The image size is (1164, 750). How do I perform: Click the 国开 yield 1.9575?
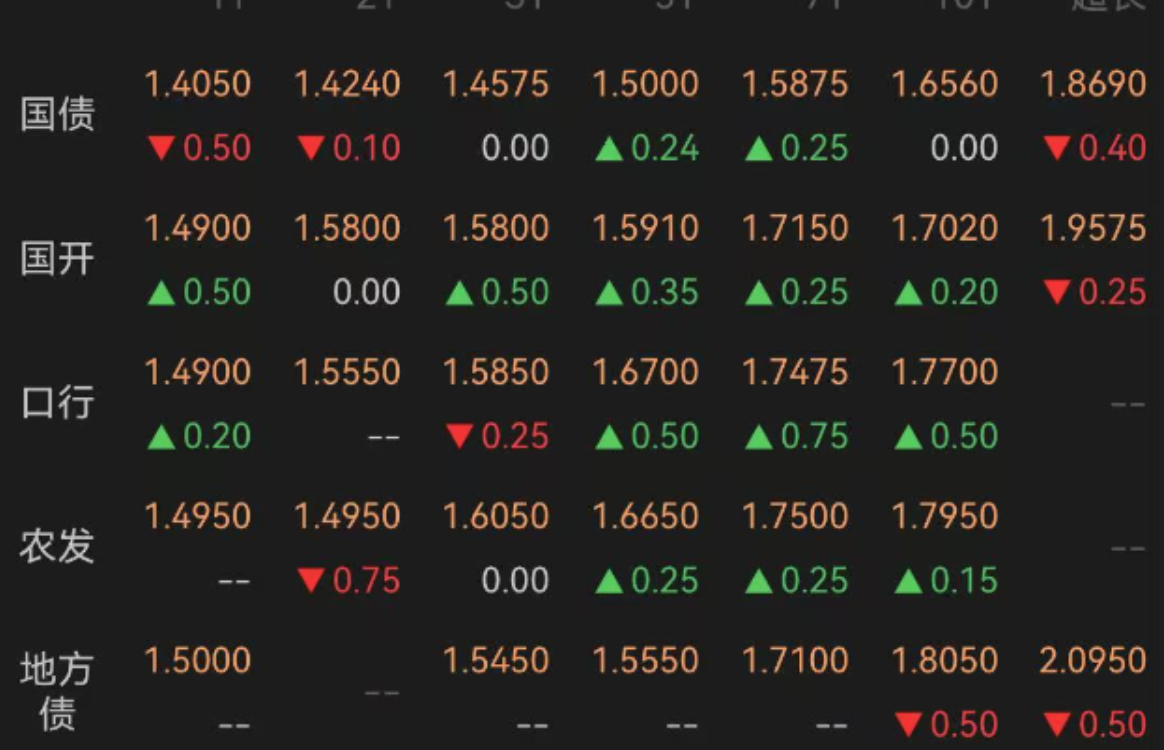point(1093,228)
